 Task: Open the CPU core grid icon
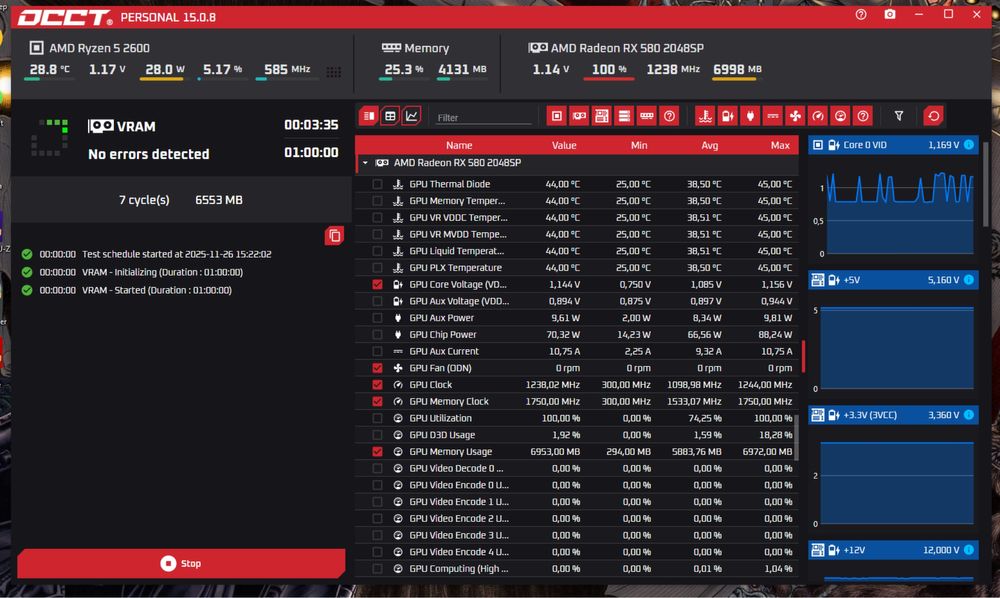tap(334, 71)
